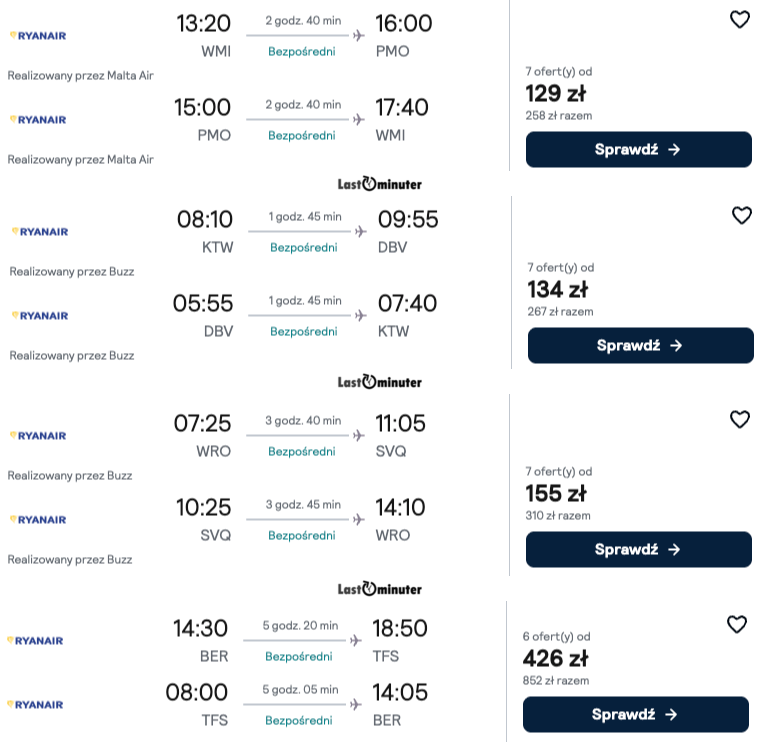Click Ryanair logo on 15:00 PMO return

coord(38,120)
